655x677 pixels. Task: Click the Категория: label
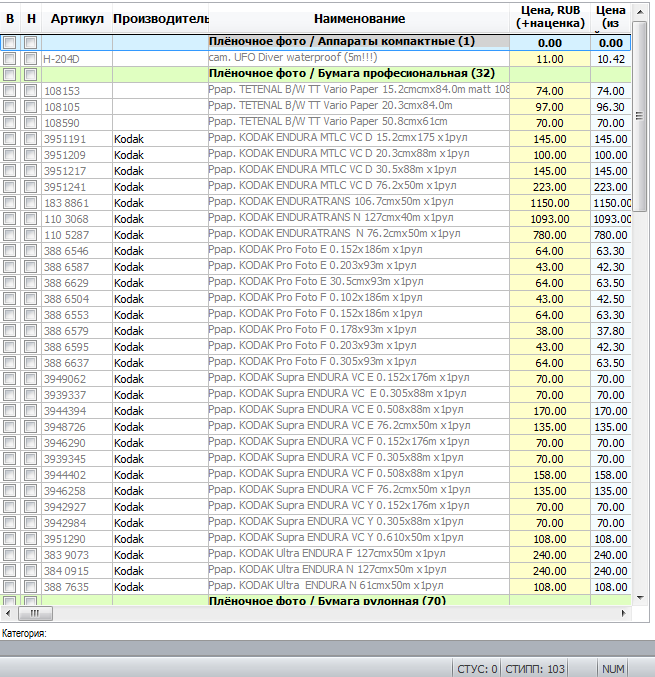pyautogui.click(x=24, y=633)
